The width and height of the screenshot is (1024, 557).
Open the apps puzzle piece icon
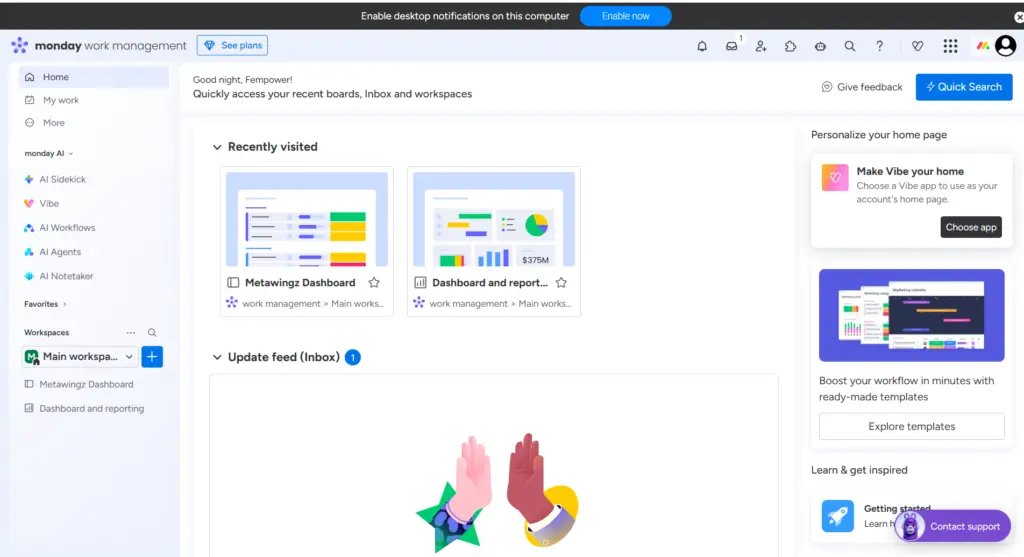tap(790, 46)
